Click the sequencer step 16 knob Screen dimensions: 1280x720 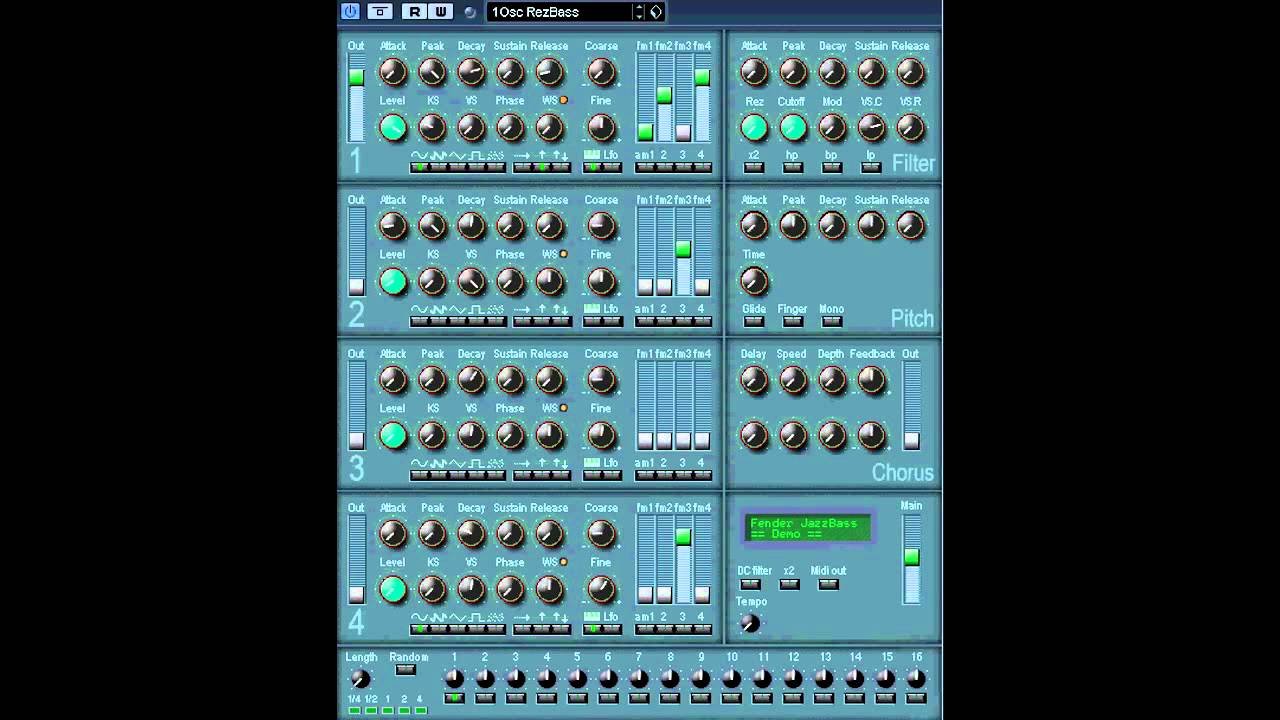916,678
